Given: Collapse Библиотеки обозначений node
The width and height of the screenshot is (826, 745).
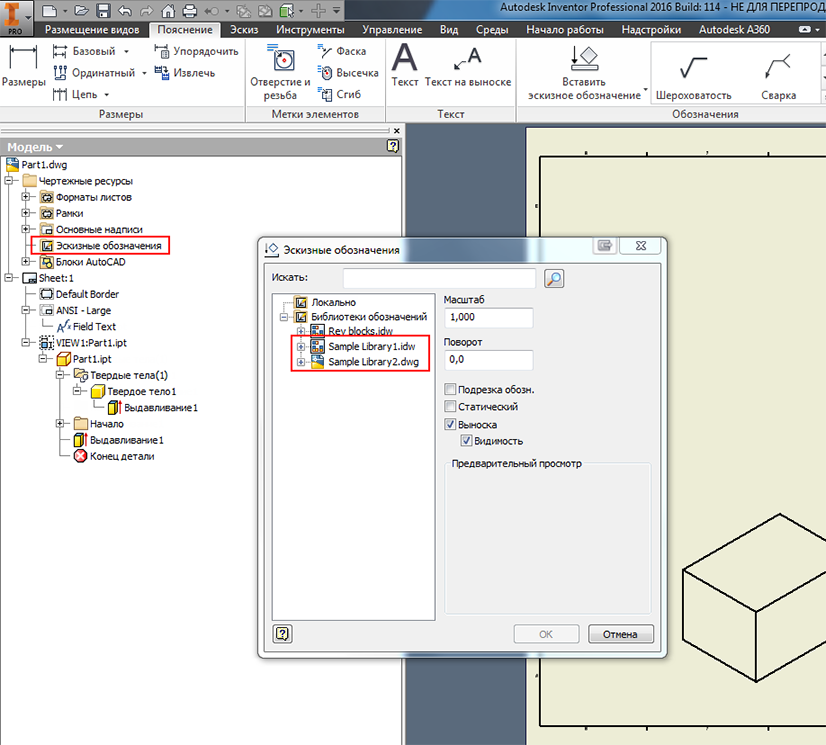Looking at the screenshot, I should coord(284,317).
